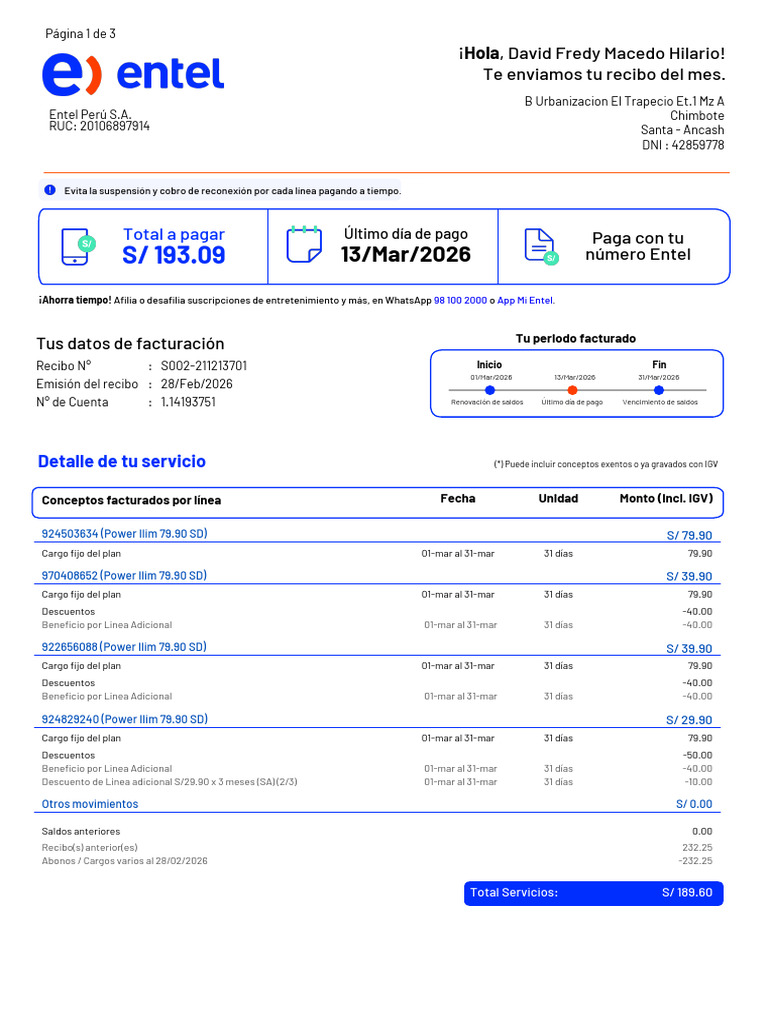768x1024 pixels.
Task: Click the Monto (Incl. IGV) column header
Action: (x=666, y=498)
